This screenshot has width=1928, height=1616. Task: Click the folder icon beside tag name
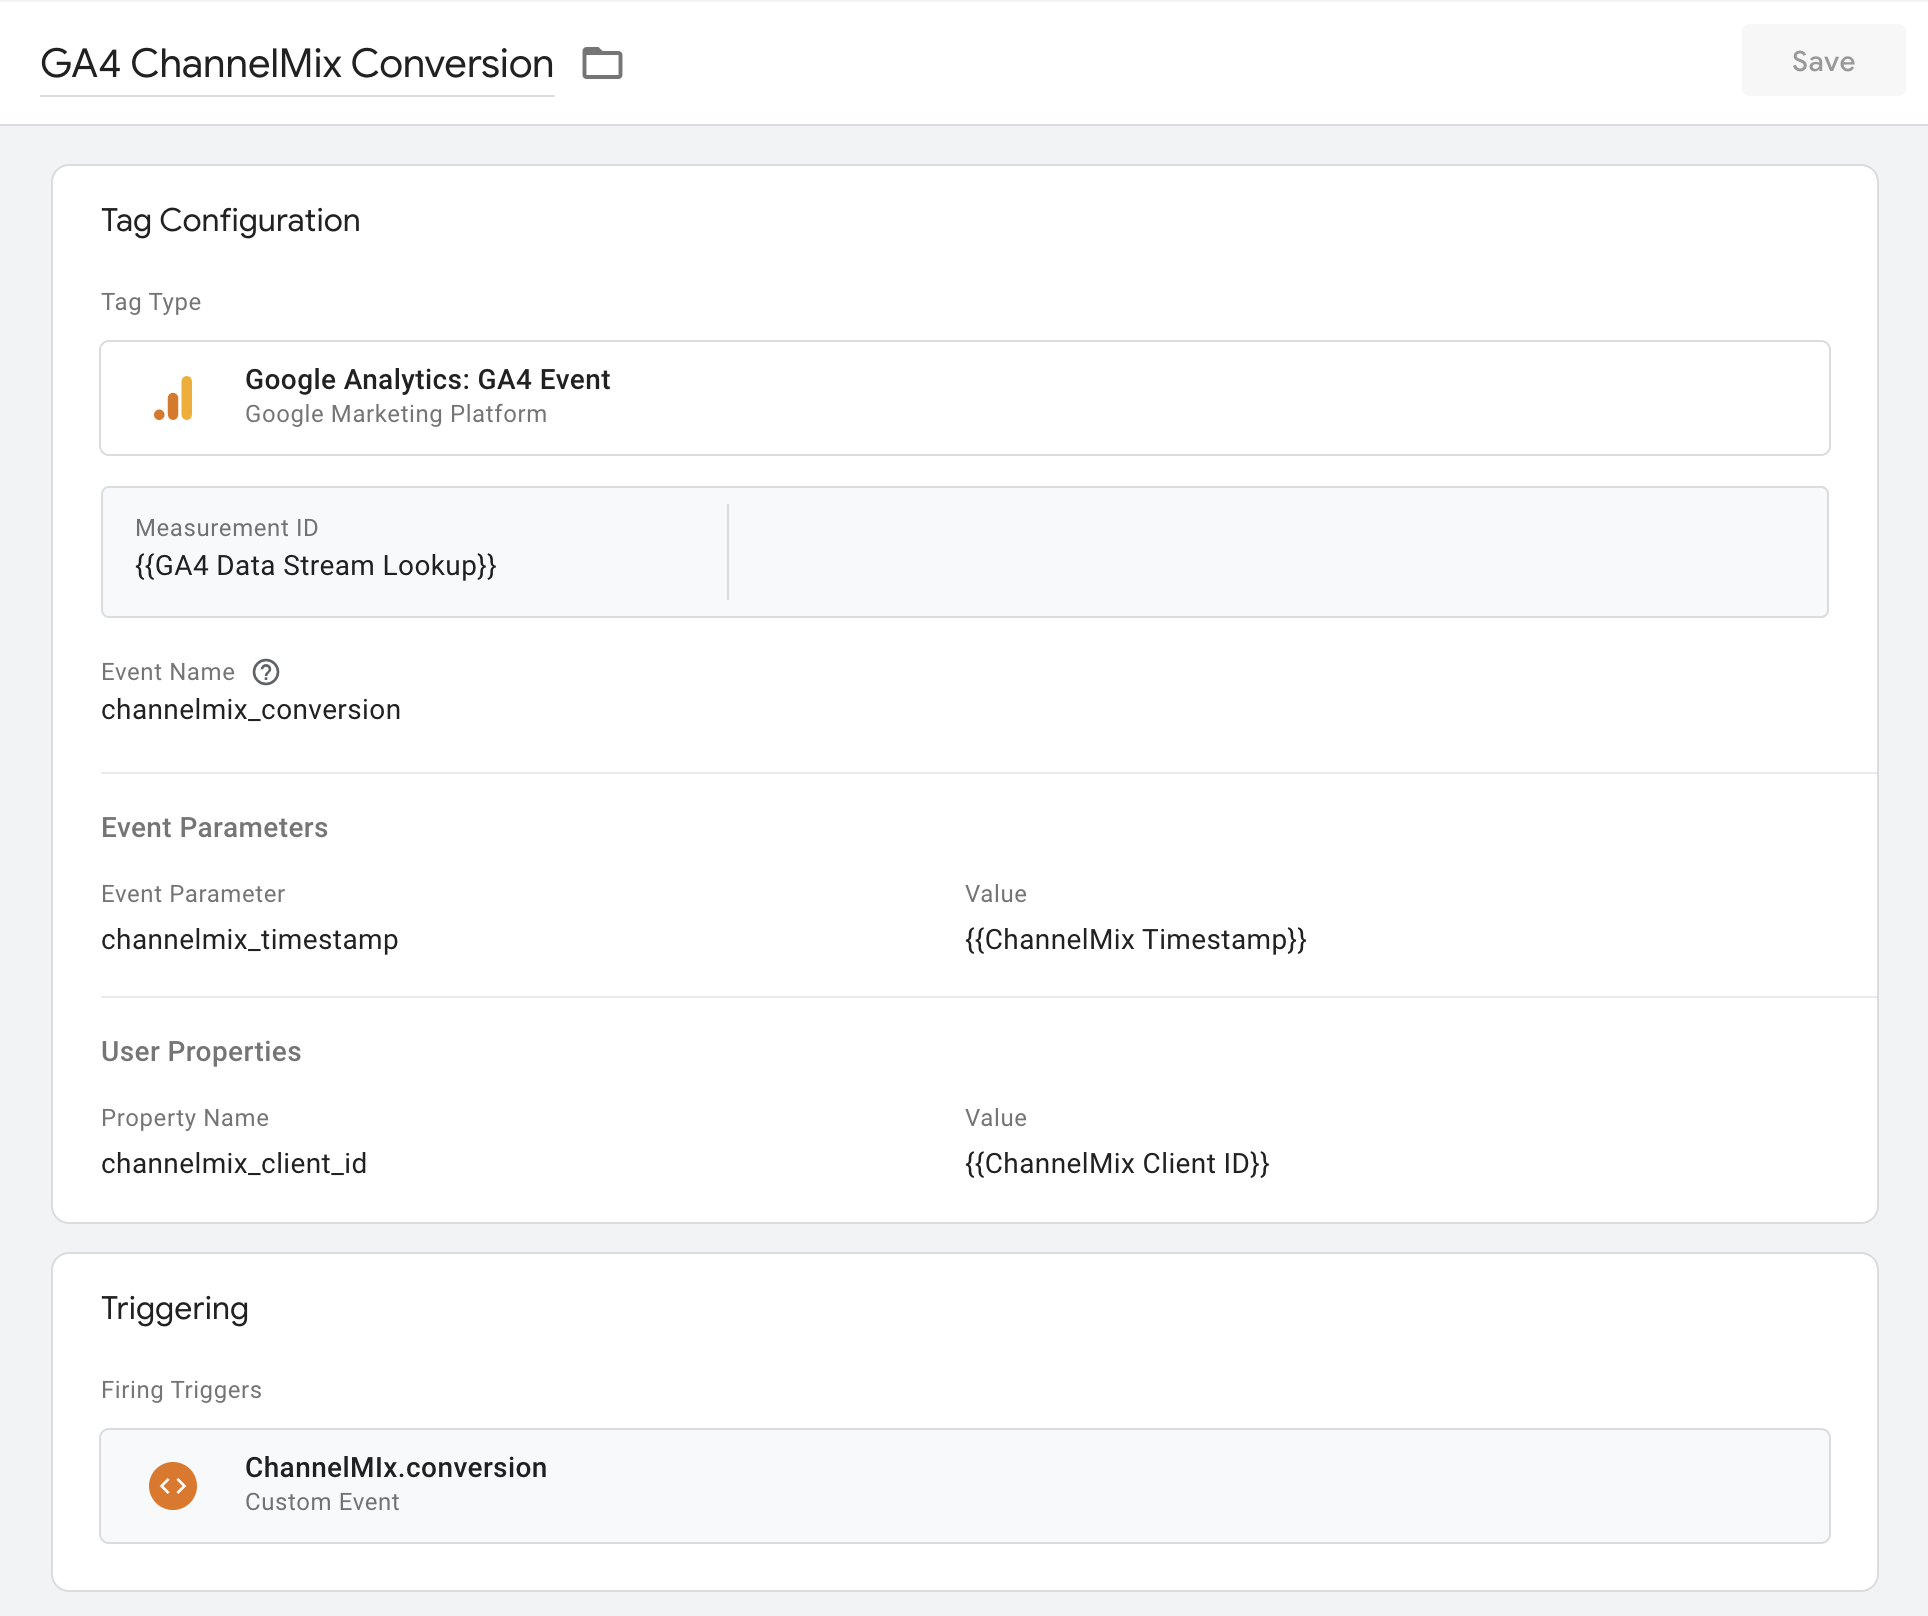[603, 63]
